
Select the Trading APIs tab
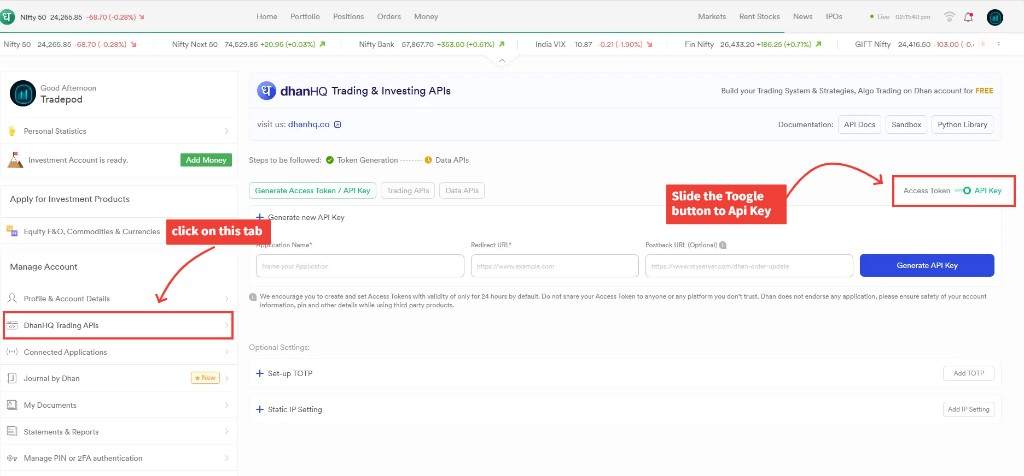(408, 191)
